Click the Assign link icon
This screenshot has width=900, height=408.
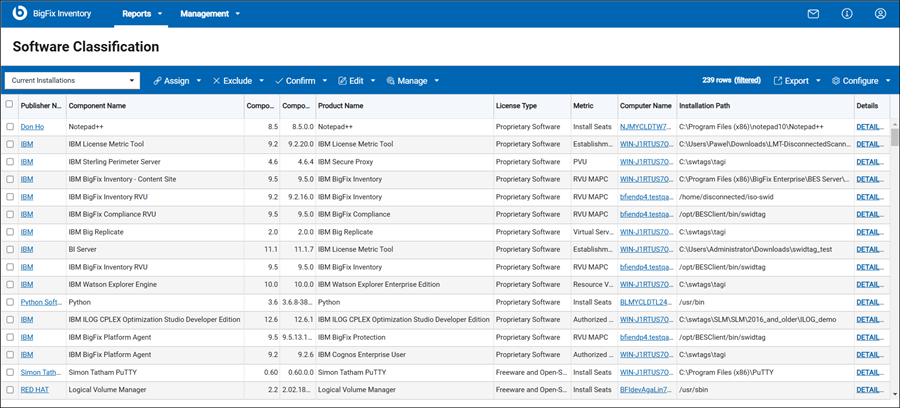[157, 81]
